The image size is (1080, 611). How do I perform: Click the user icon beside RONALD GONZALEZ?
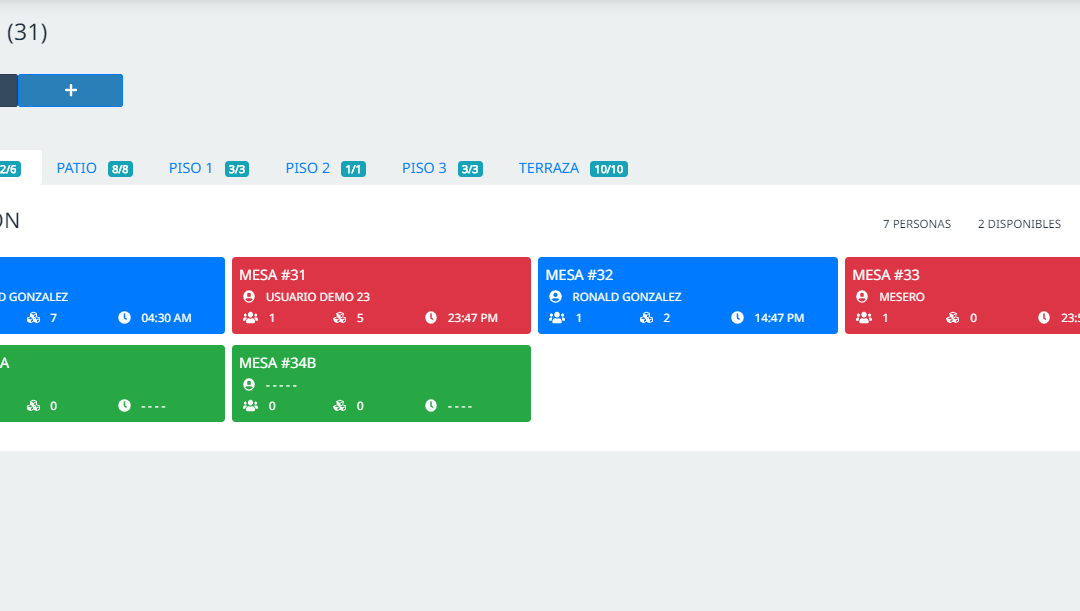556,297
